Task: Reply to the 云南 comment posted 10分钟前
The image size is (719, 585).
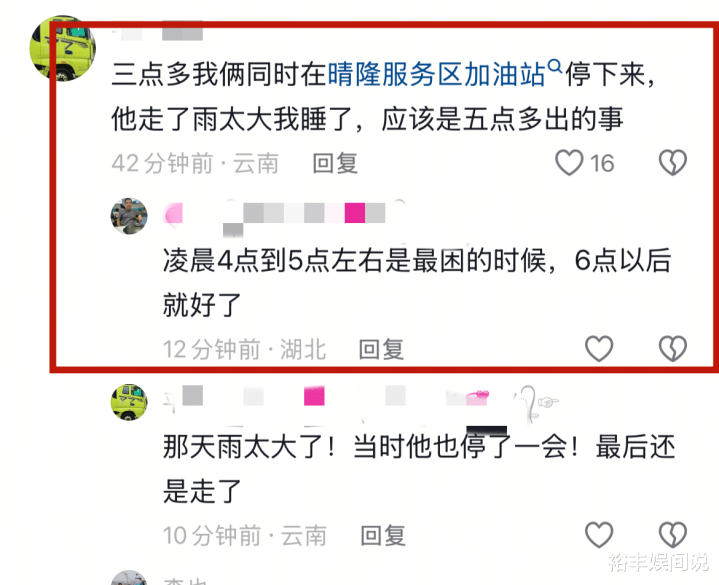Action: pos(383,535)
